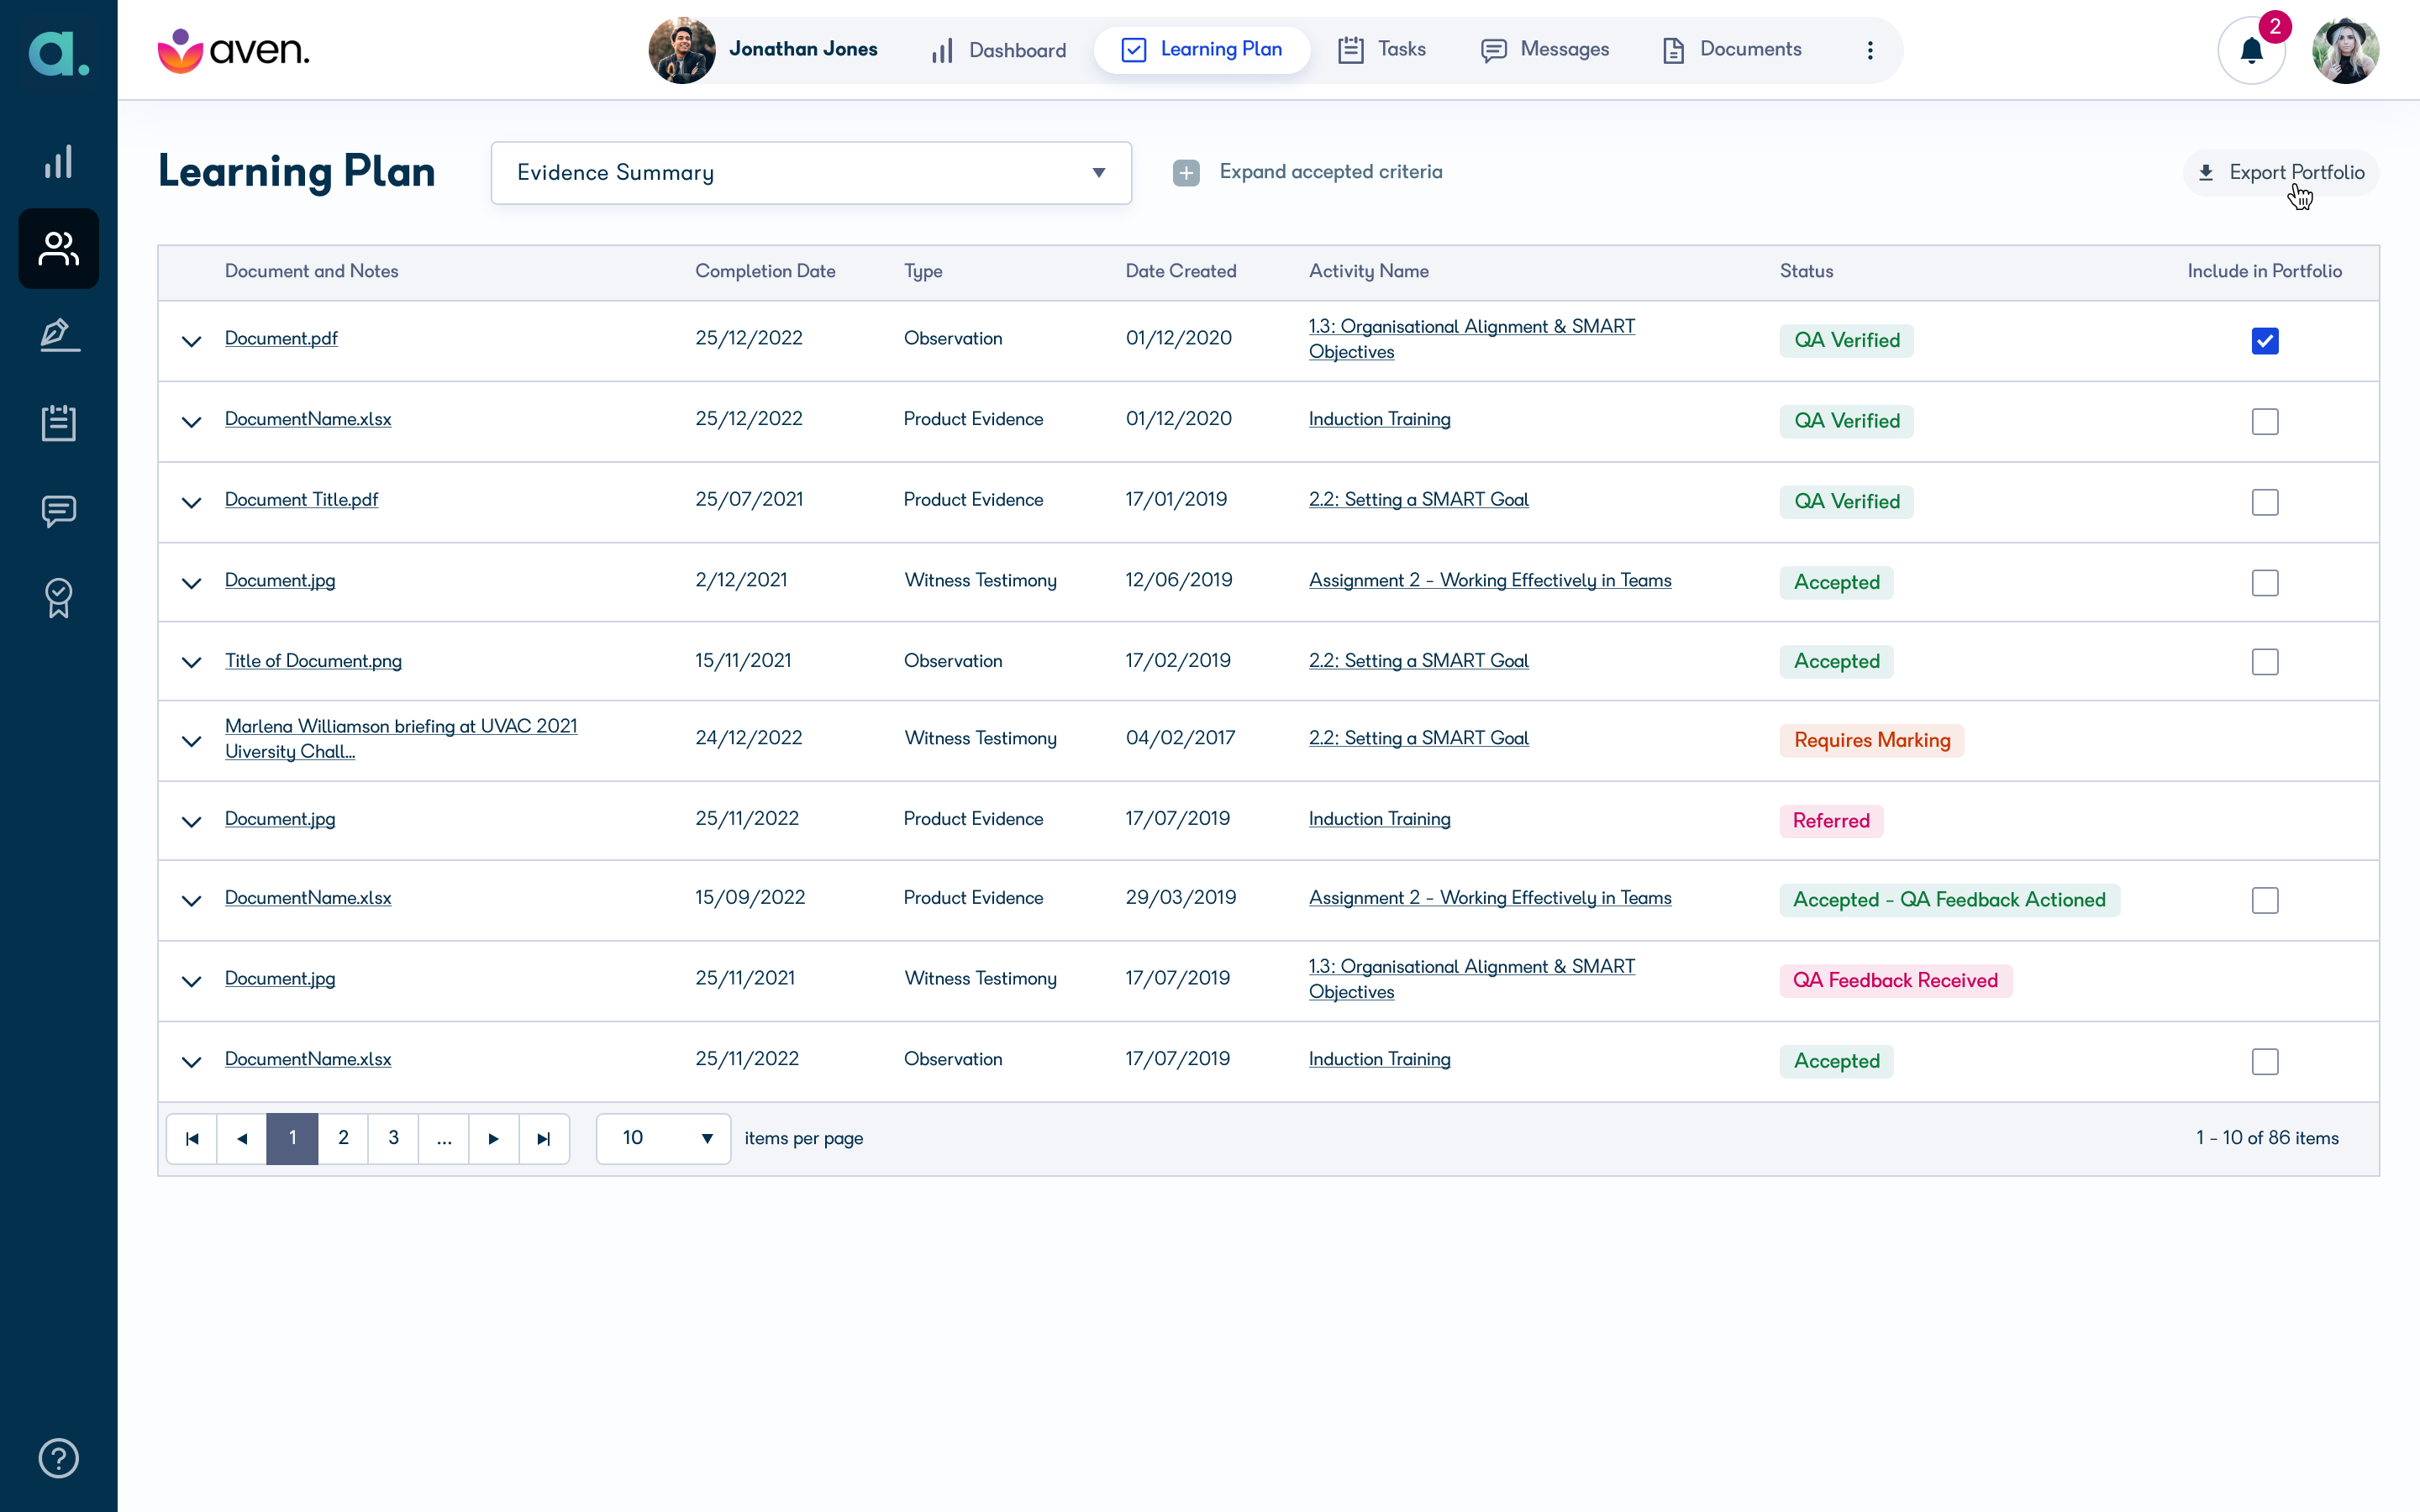This screenshot has height=1512, width=2420.
Task: Expand the Document Title.pdf row
Action: [191, 502]
